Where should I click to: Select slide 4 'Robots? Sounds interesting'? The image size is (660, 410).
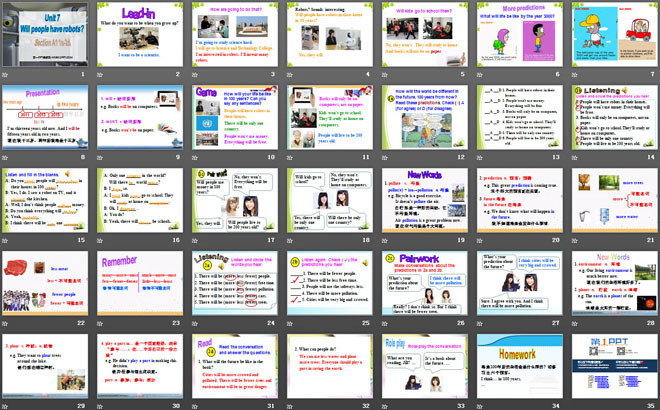click(330, 35)
